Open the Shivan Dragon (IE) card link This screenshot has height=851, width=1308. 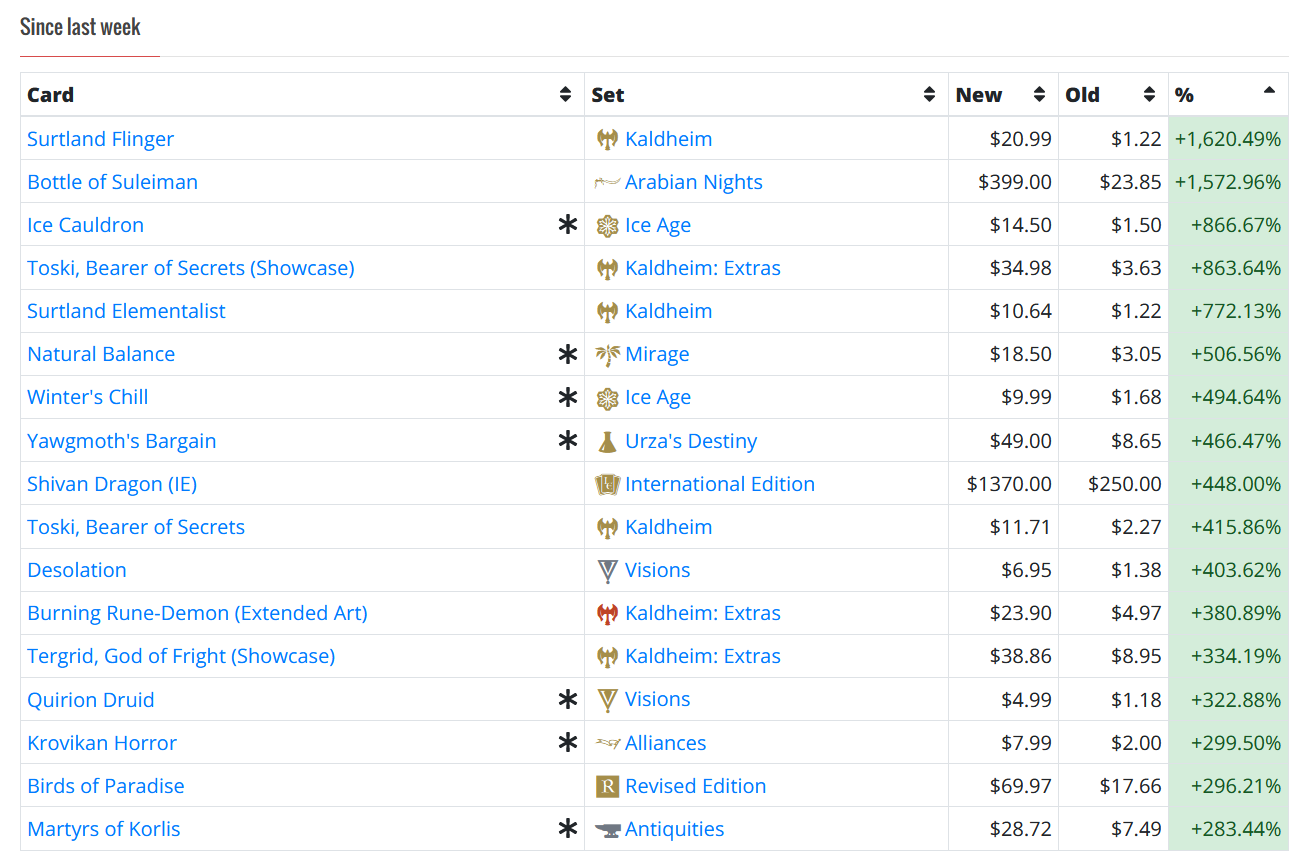[112, 484]
